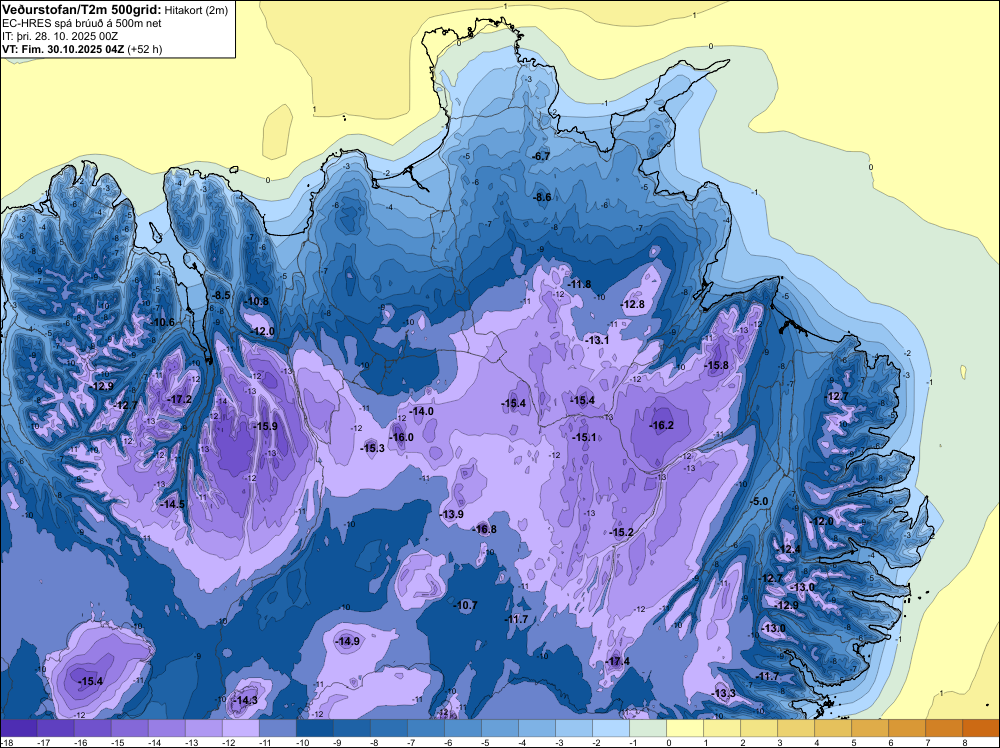
Task: Click the -8.5 temperature label
Action: click(221, 295)
